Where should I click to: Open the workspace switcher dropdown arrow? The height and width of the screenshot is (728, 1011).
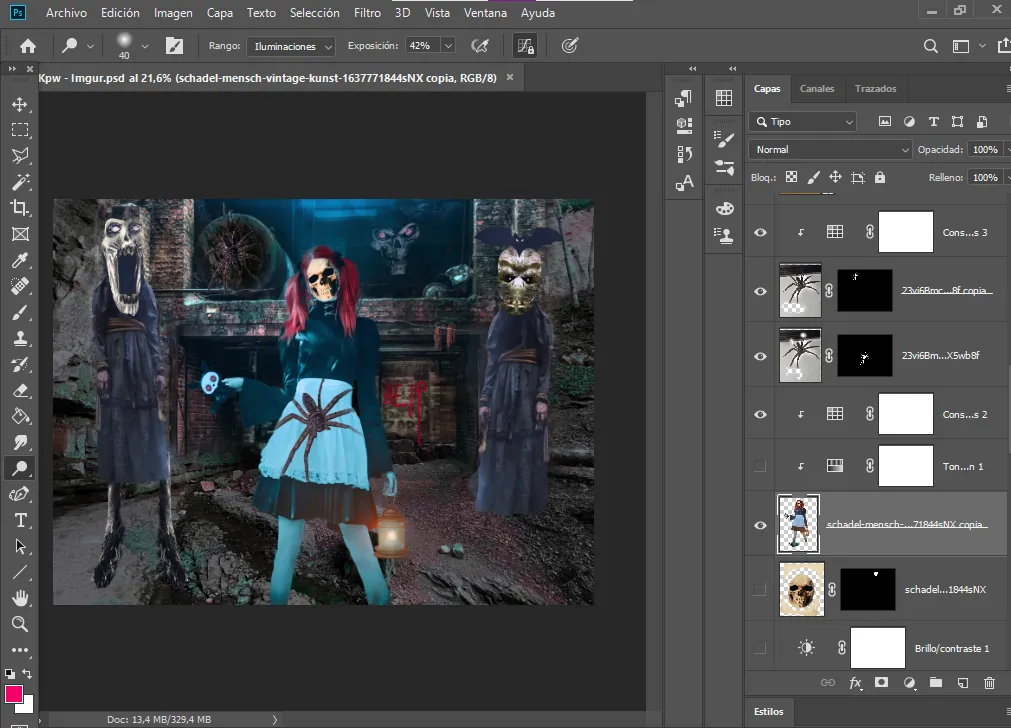point(982,46)
